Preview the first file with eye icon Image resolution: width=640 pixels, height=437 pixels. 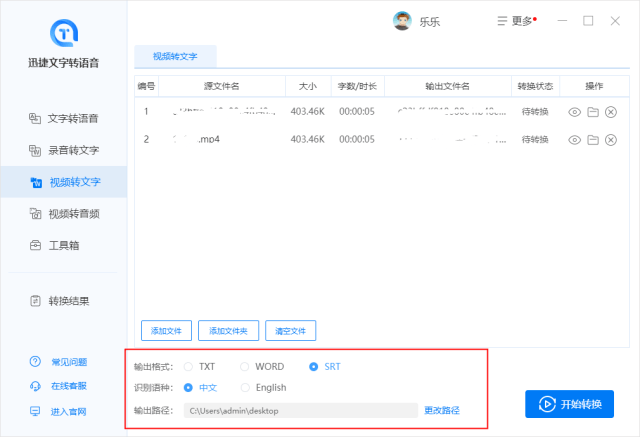tap(574, 112)
